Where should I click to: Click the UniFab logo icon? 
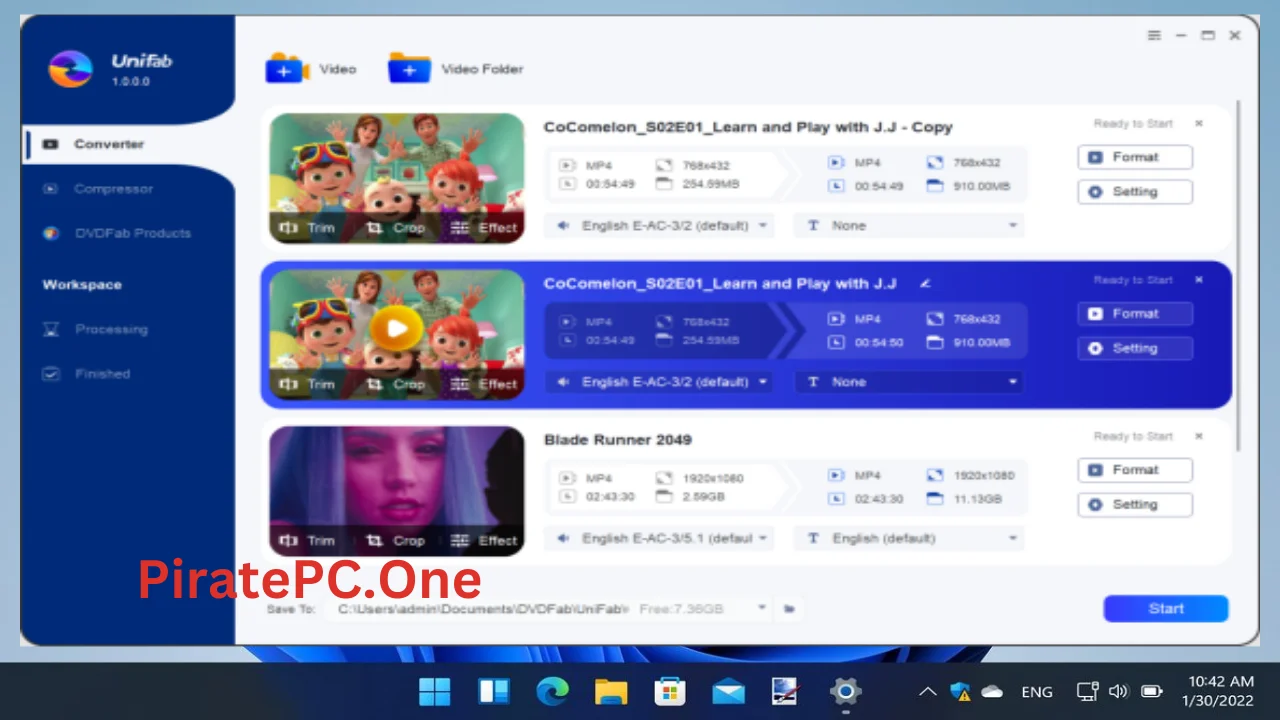tap(70, 69)
